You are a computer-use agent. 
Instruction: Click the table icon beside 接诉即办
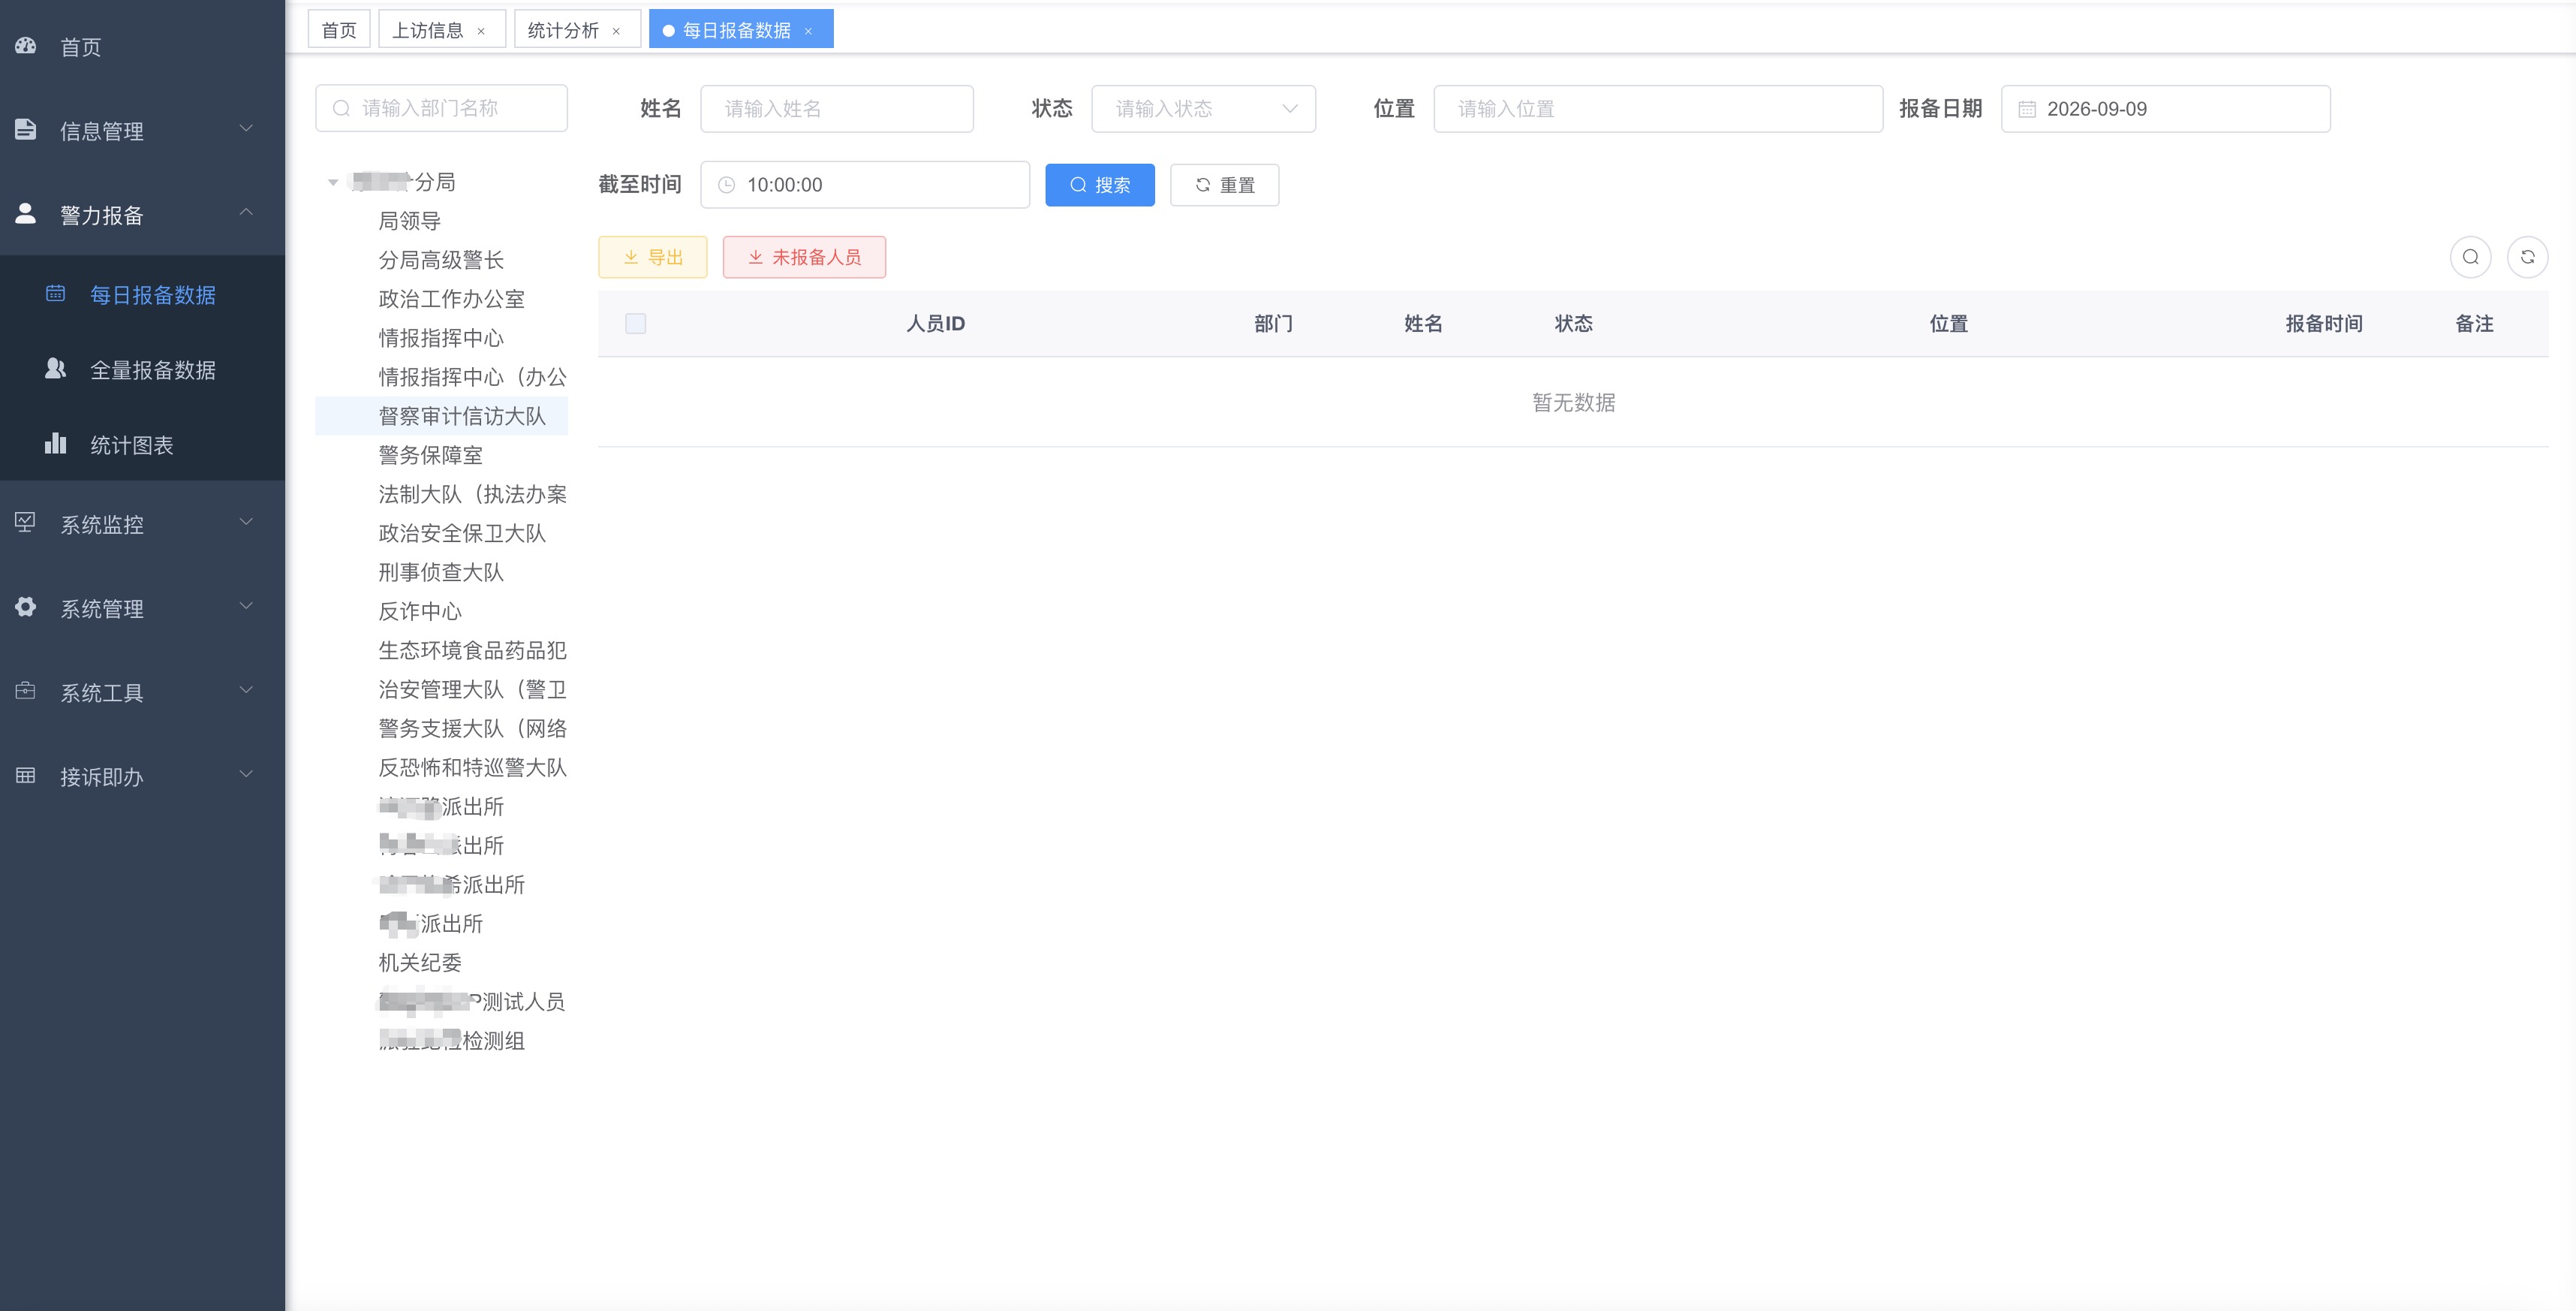[x=26, y=775]
